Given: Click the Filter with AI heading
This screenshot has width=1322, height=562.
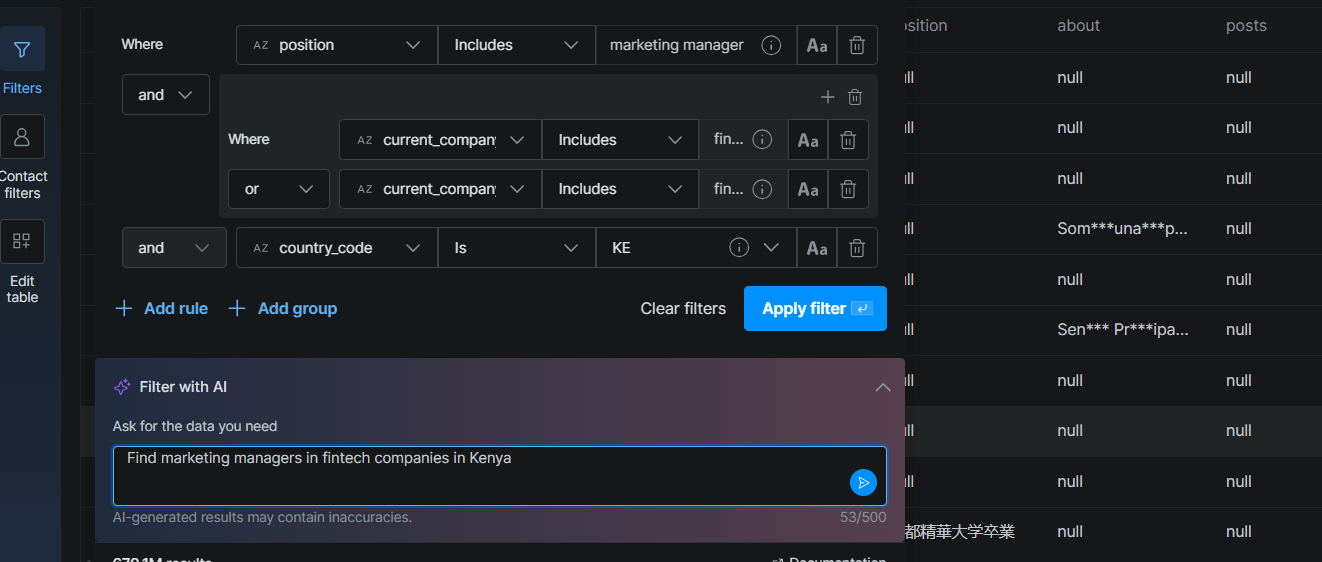Looking at the screenshot, I should [x=183, y=387].
